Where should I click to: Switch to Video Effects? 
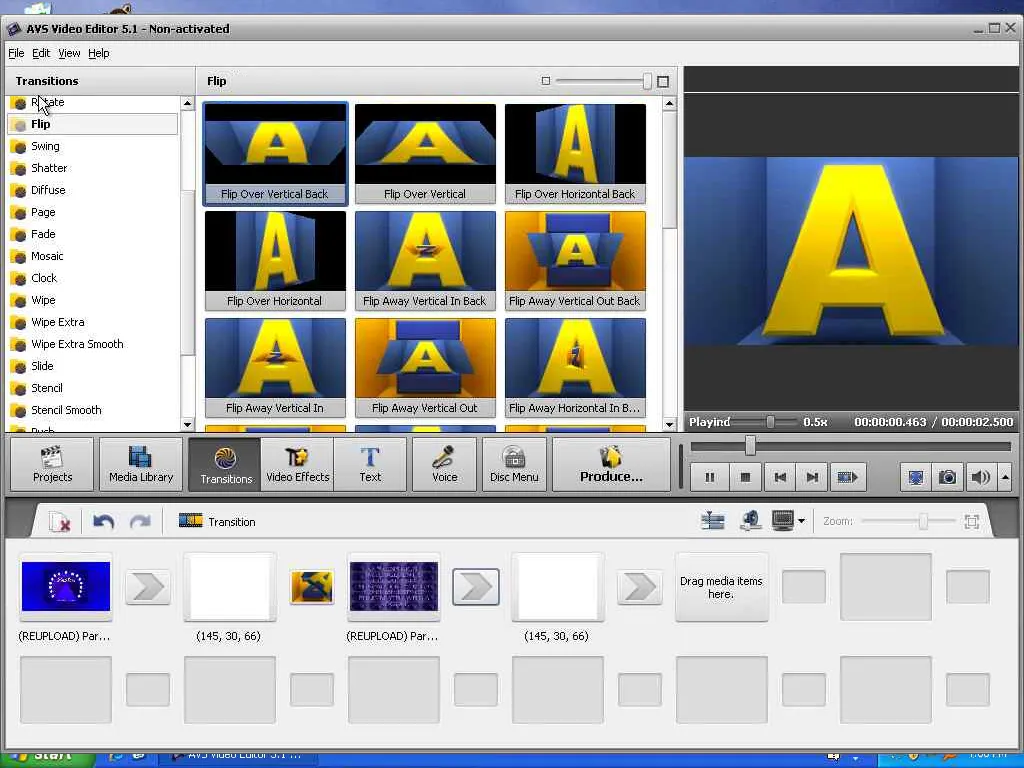297,464
